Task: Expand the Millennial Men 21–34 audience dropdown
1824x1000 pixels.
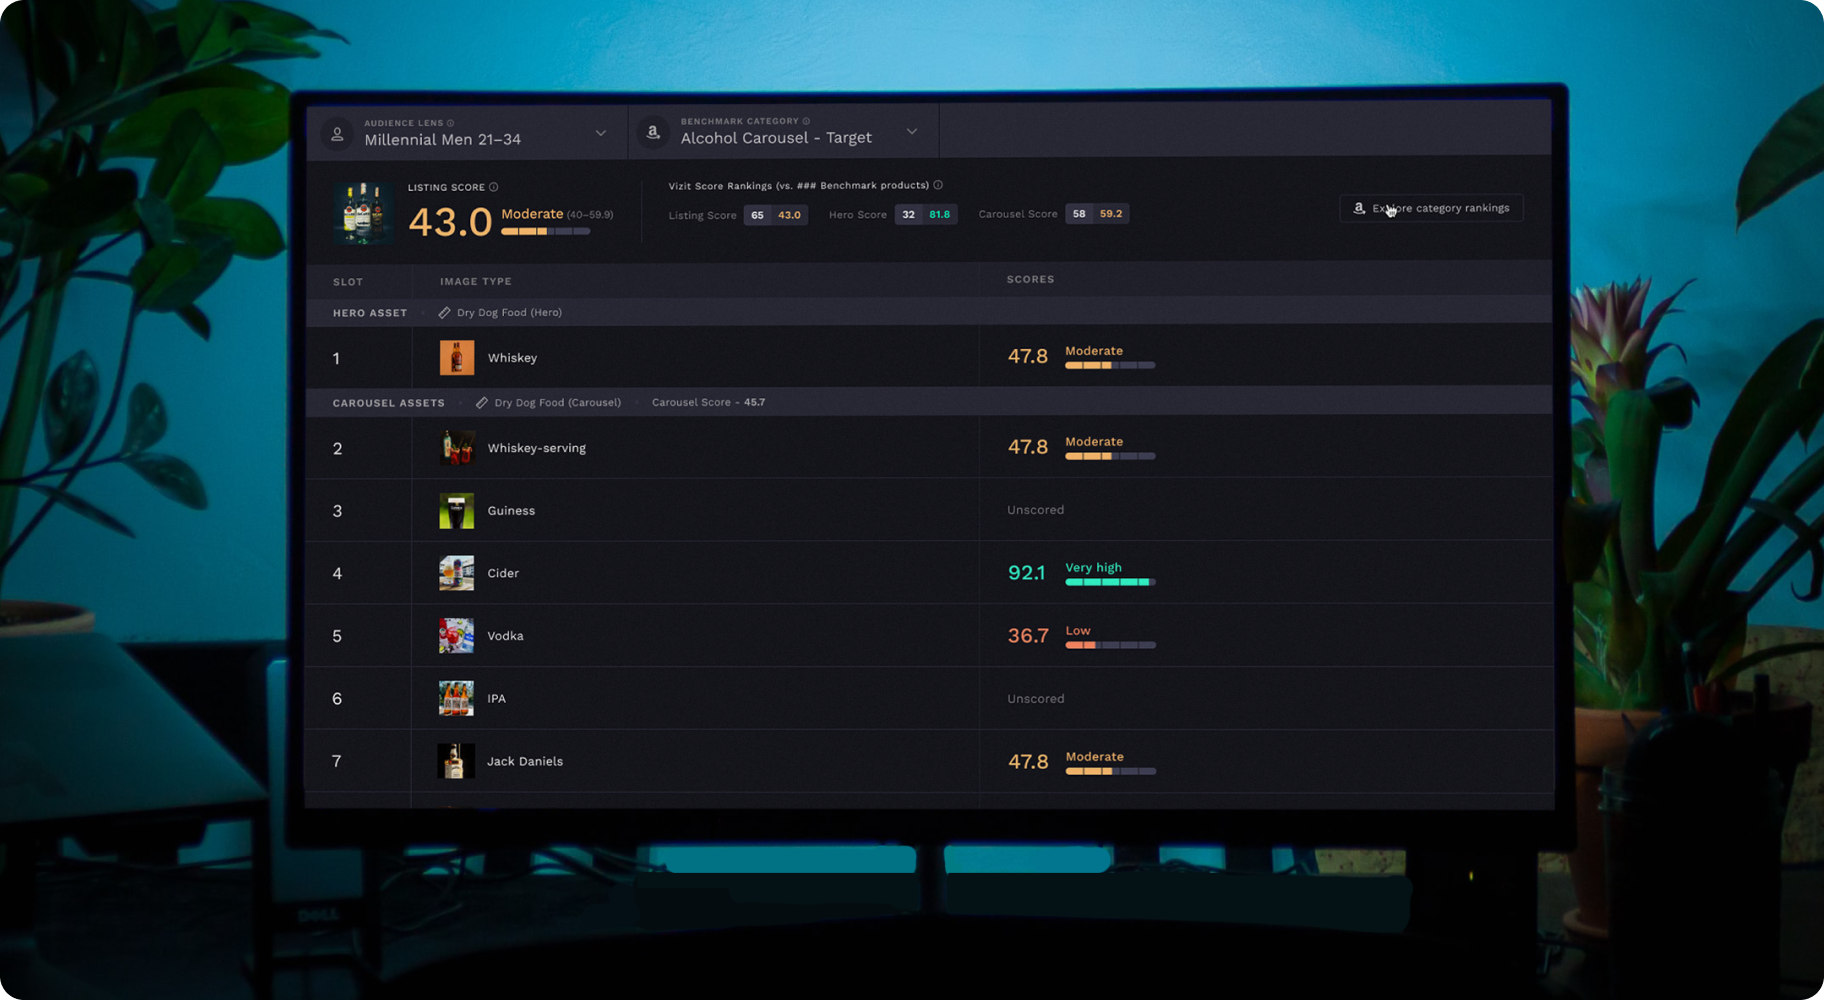Action: click(600, 133)
